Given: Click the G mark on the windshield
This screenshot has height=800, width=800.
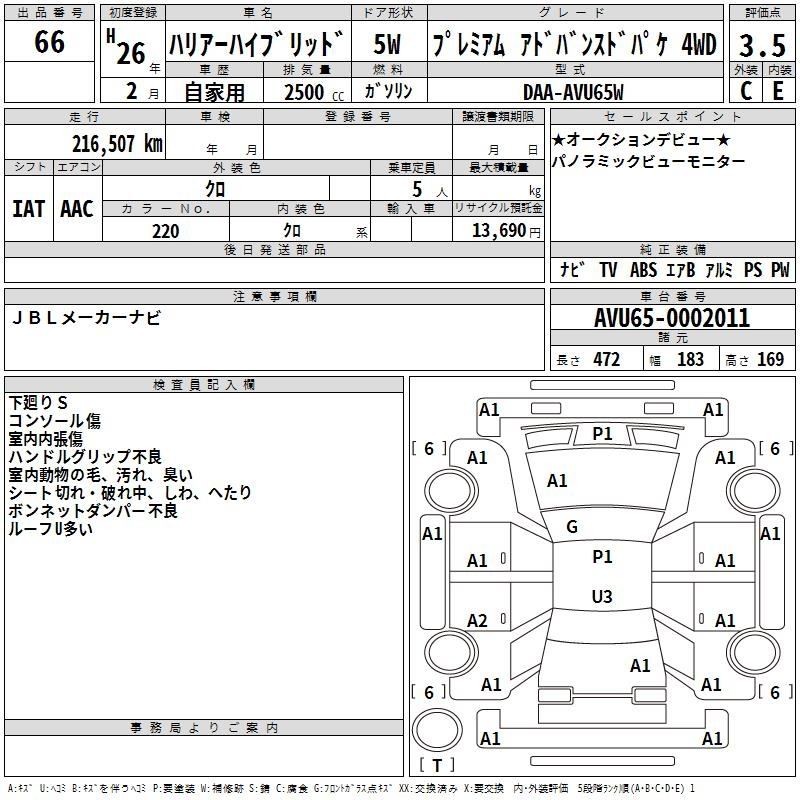Looking at the screenshot, I should [572, 527].
